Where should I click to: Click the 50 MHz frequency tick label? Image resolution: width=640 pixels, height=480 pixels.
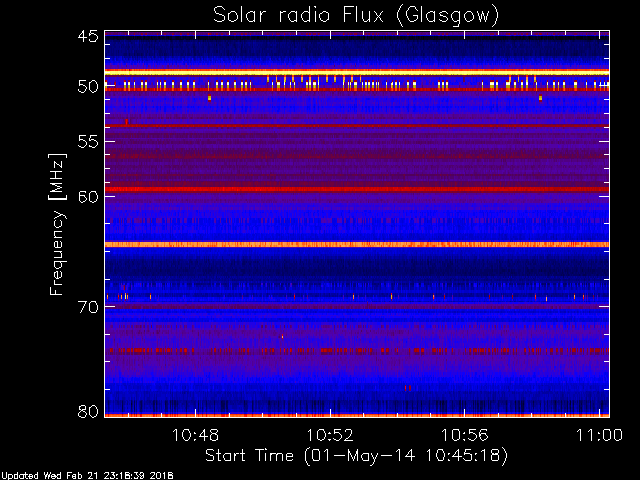tap(87, 87)
